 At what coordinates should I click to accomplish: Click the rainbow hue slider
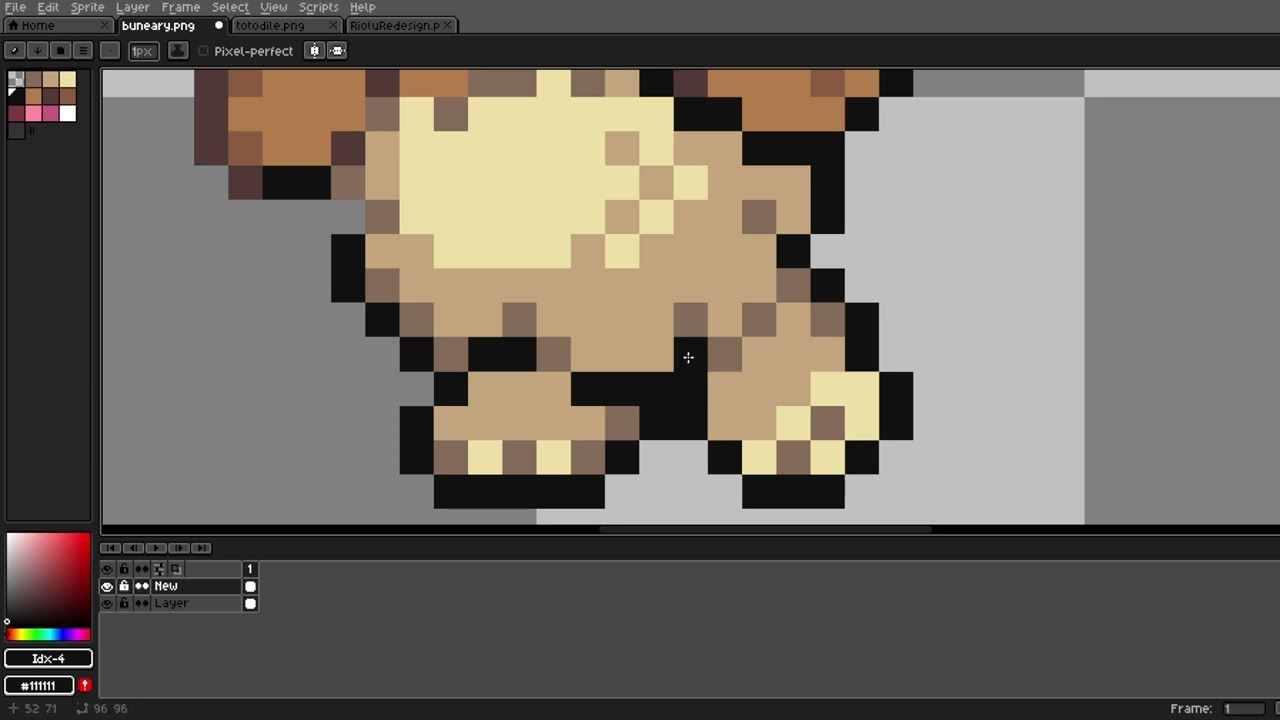48,634
